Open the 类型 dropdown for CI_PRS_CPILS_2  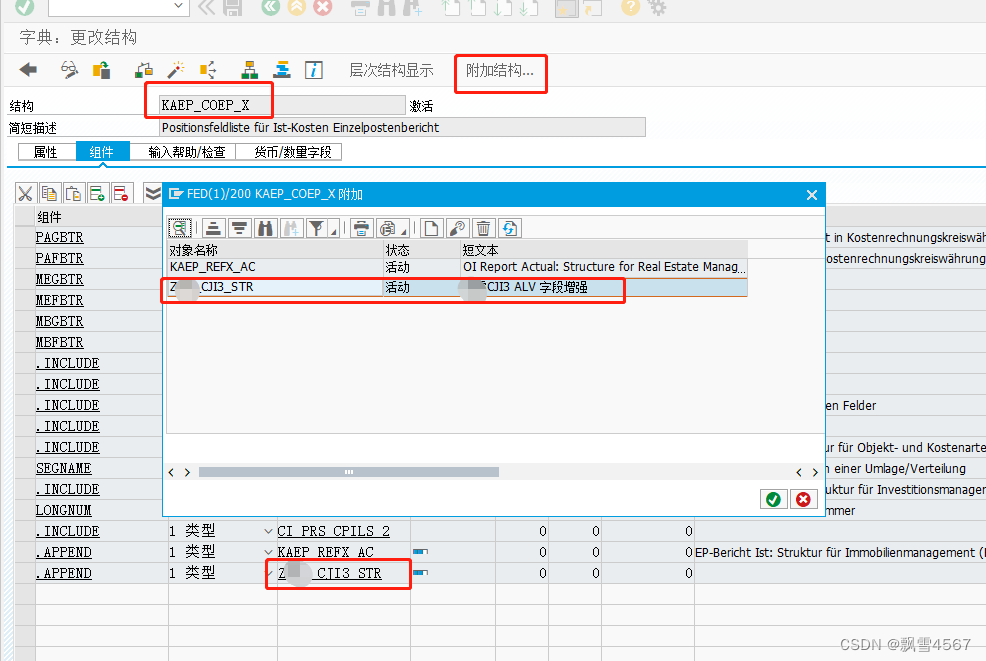point(267,530)
